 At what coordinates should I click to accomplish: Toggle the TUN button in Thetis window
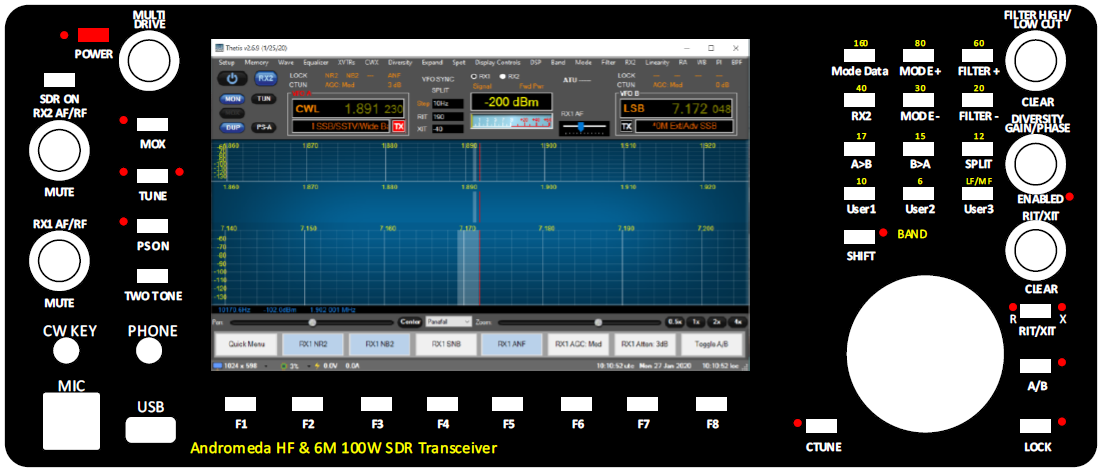coord(264,99)
